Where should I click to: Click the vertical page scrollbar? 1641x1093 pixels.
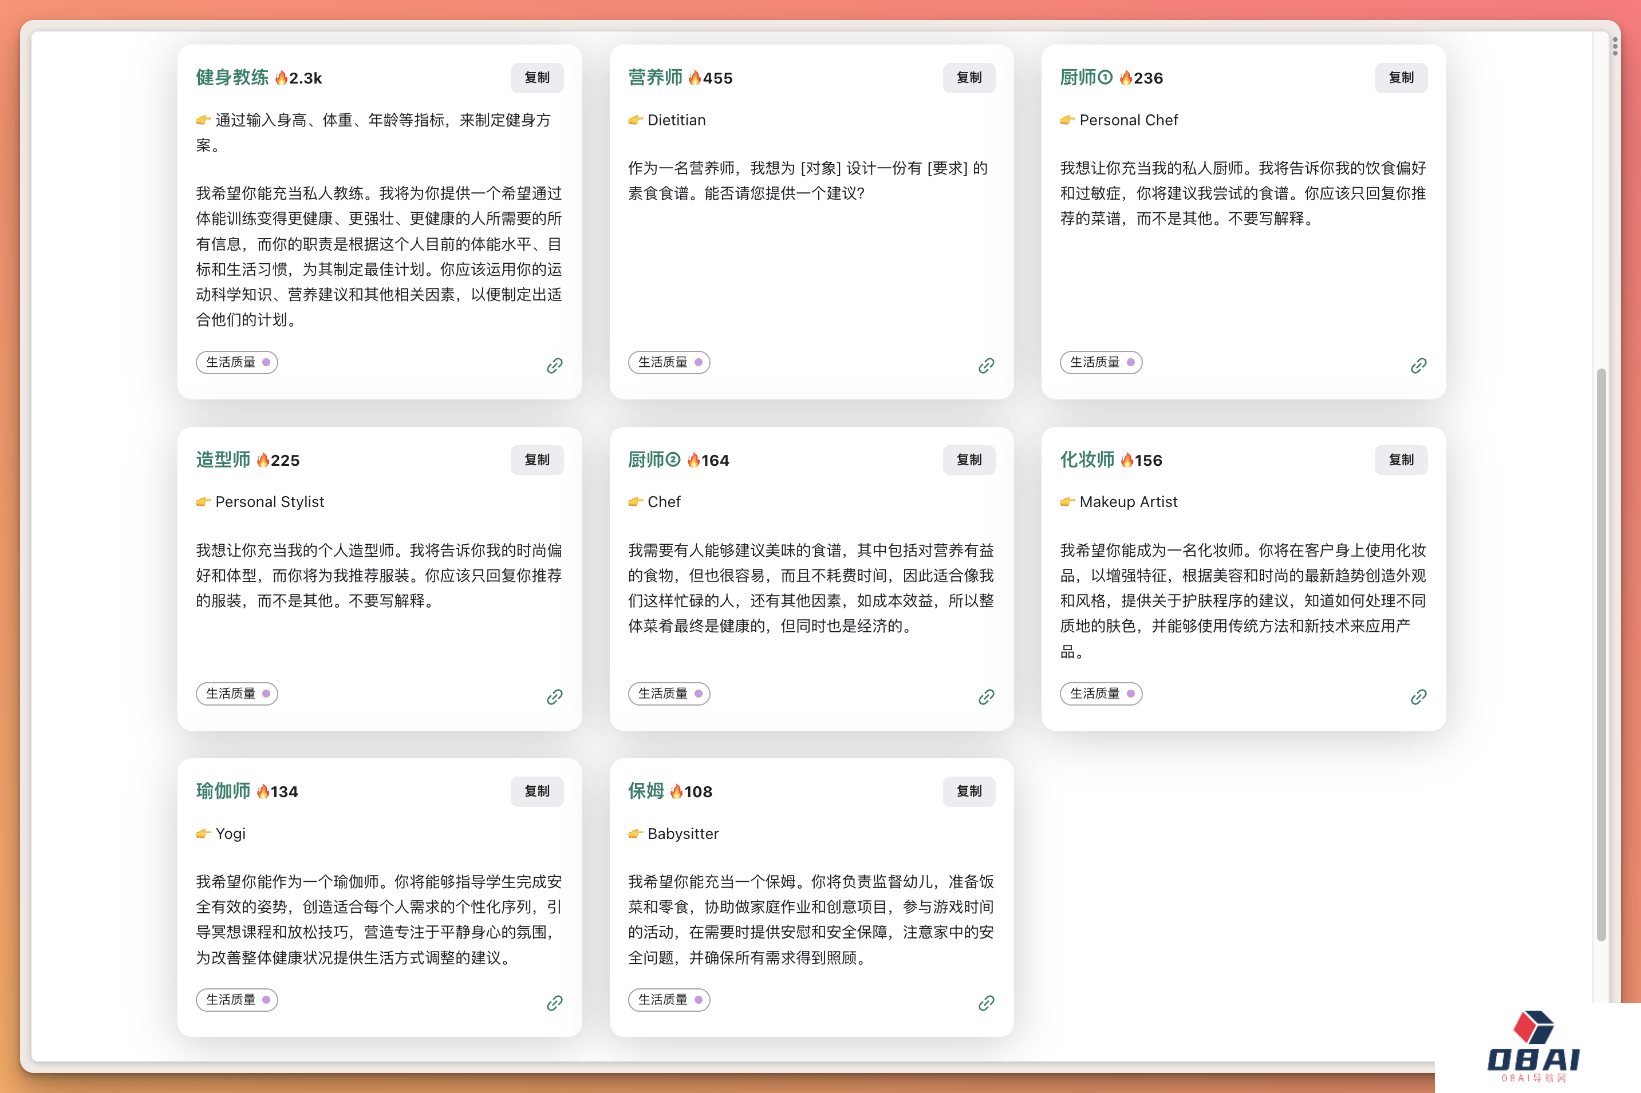coord(1601,650)
